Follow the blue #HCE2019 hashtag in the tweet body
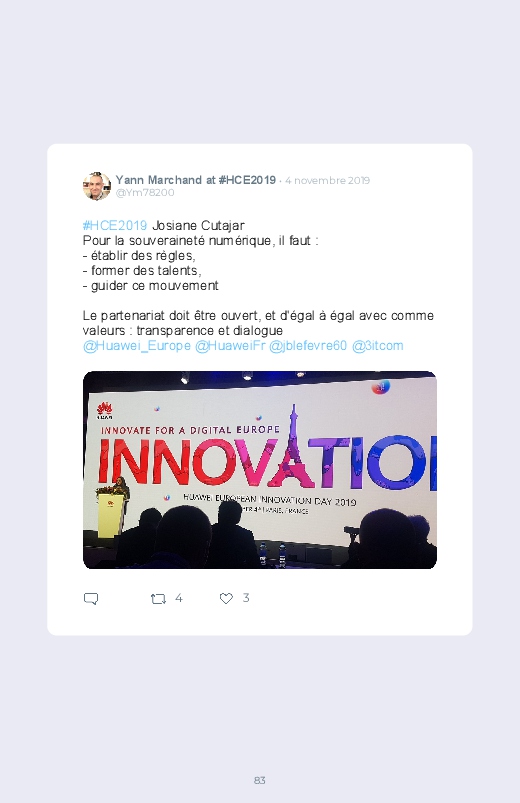The image size is (520, 803). point(115,225)
